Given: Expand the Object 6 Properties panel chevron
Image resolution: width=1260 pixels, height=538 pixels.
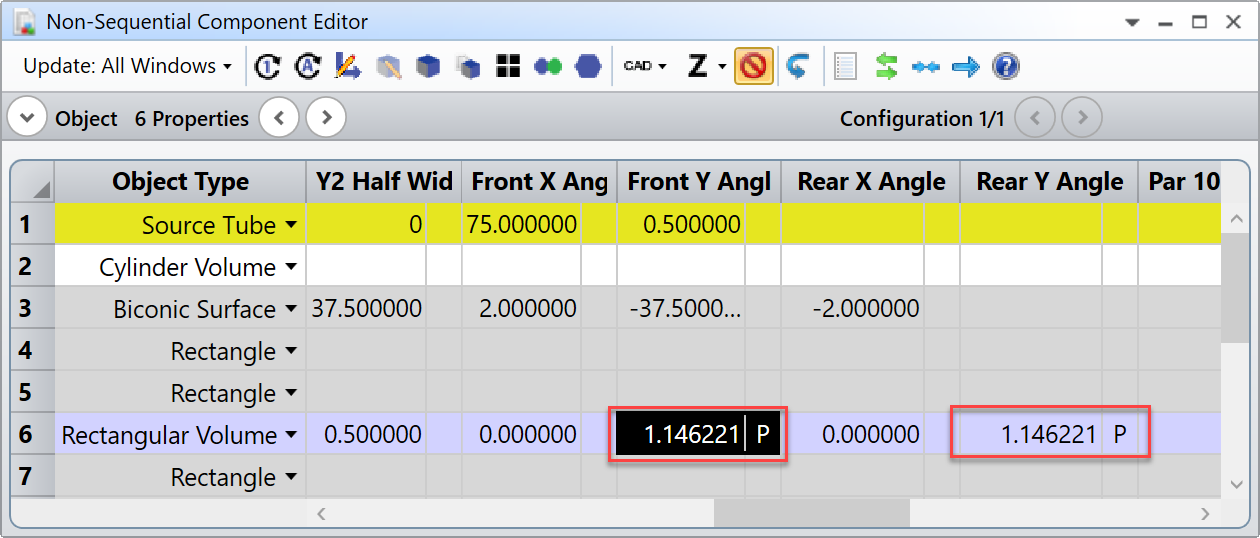Looking at the screenshot, I should (27, 119).
